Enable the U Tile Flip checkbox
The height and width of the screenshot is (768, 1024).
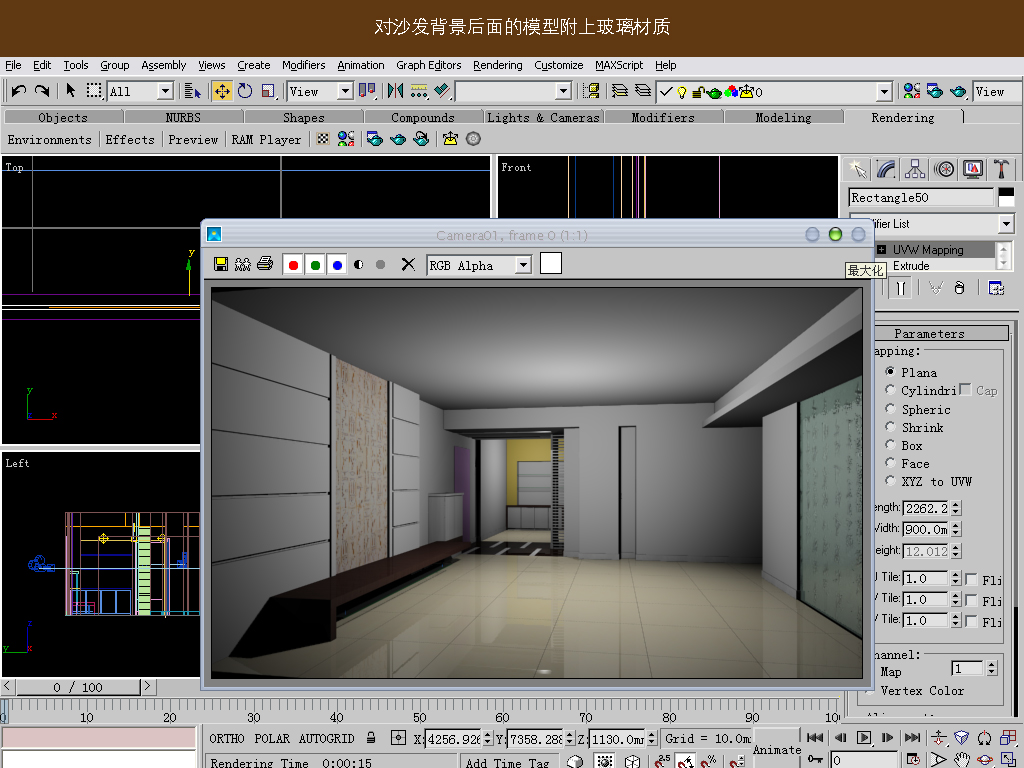coord(971,579)
